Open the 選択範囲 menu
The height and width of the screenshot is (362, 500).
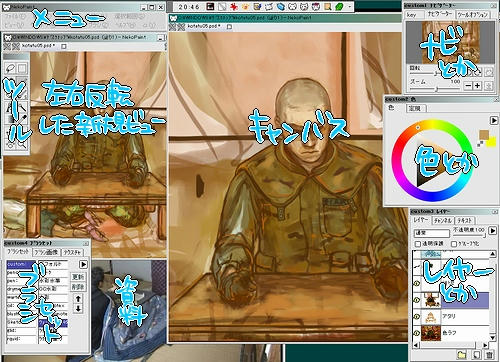click(x=130, y=16)
